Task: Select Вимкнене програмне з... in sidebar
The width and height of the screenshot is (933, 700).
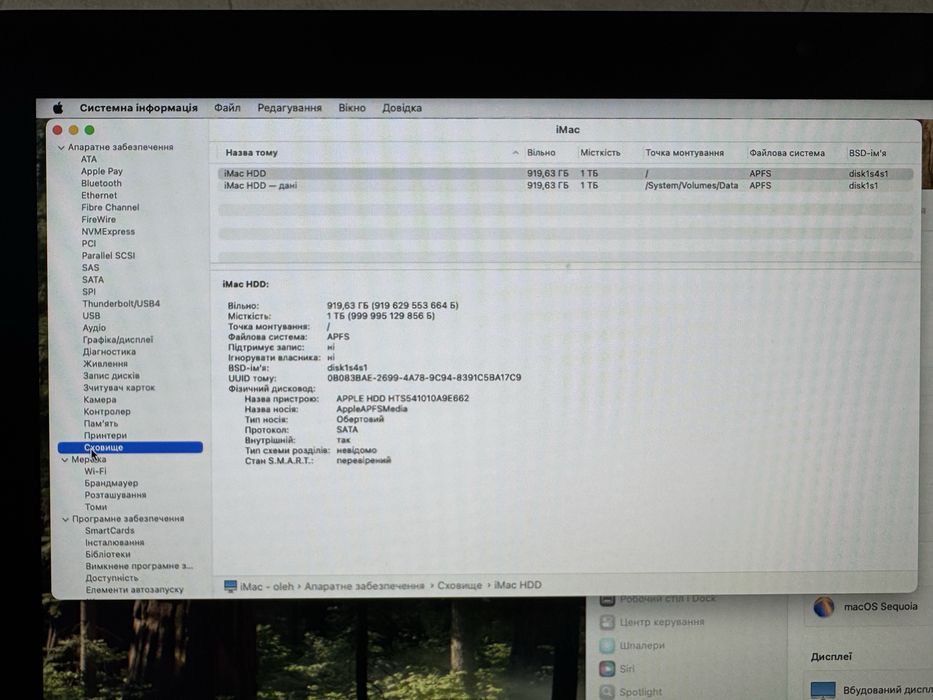Action: point(139,566)
